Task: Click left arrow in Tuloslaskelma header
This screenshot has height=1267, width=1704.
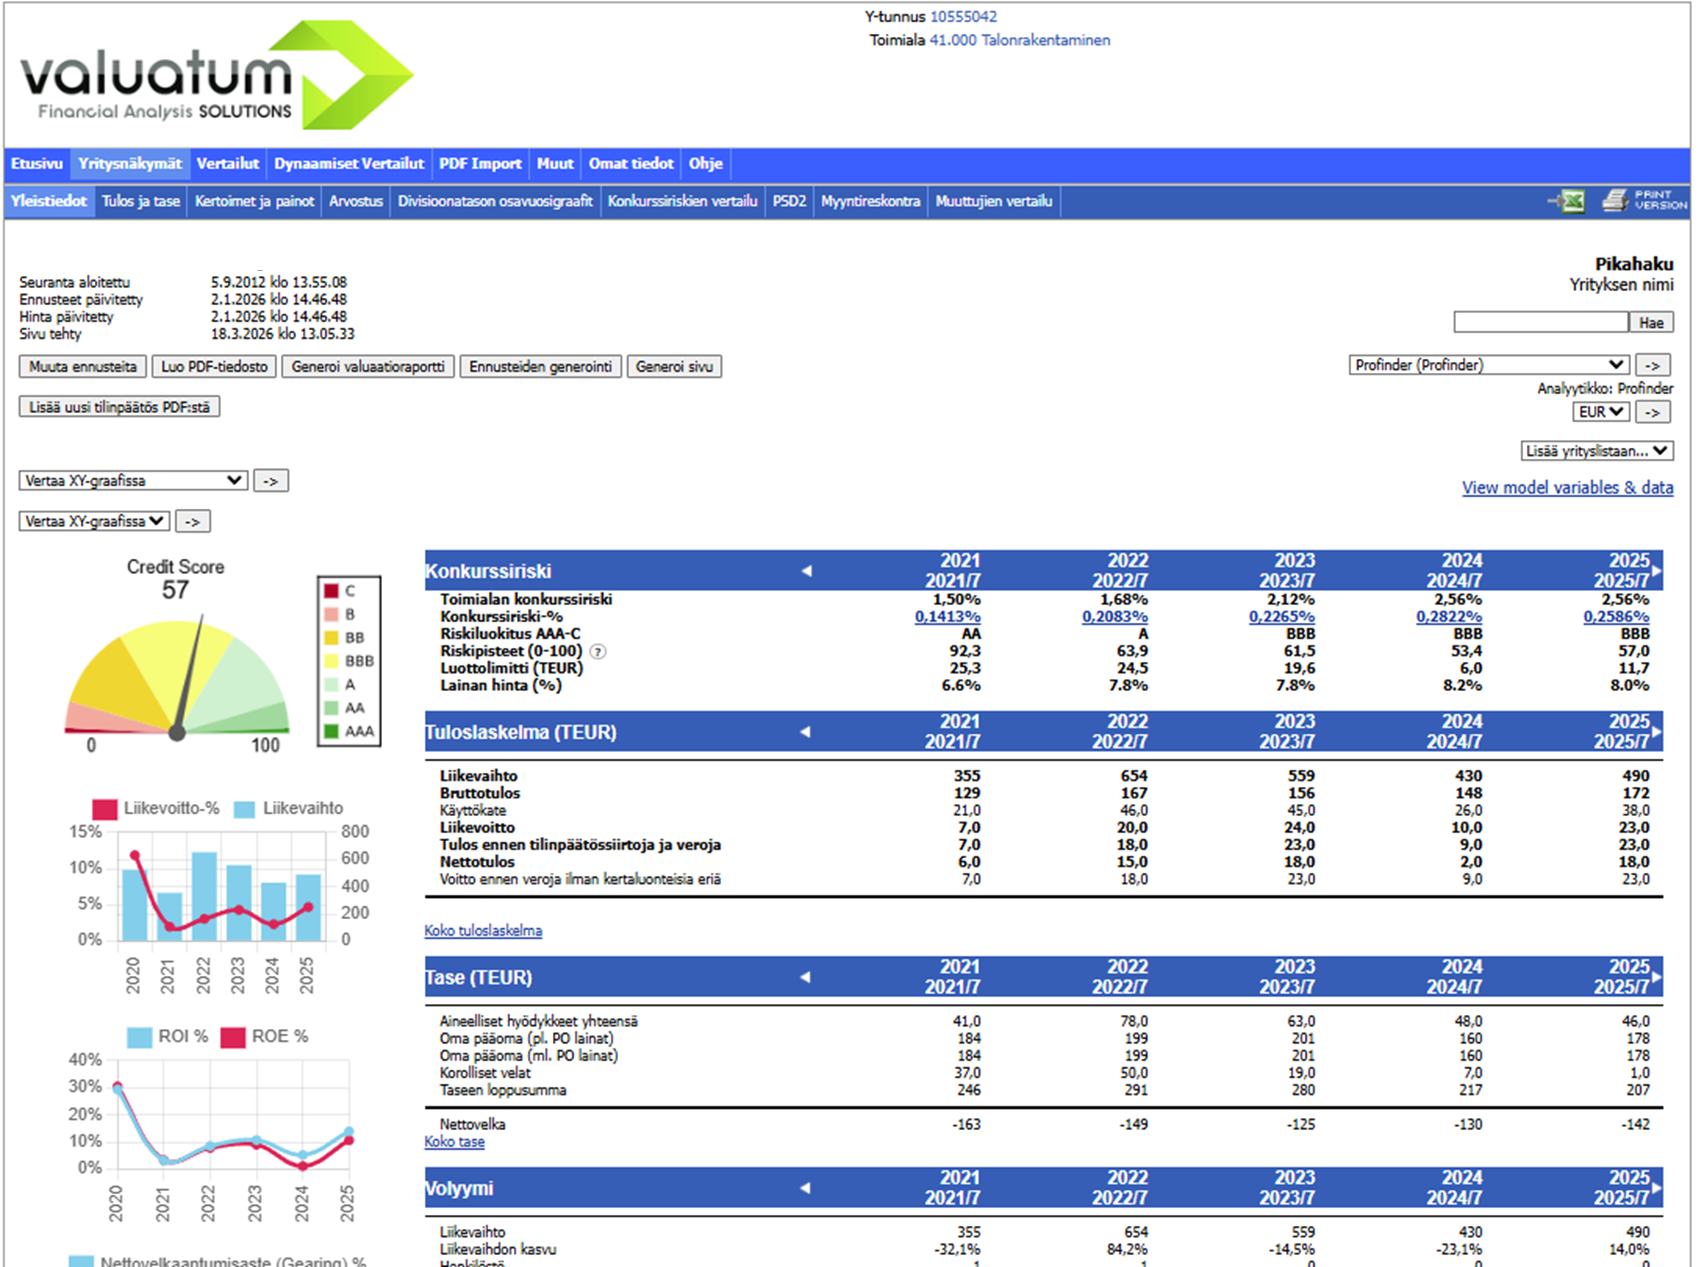Action: point(806,732)
